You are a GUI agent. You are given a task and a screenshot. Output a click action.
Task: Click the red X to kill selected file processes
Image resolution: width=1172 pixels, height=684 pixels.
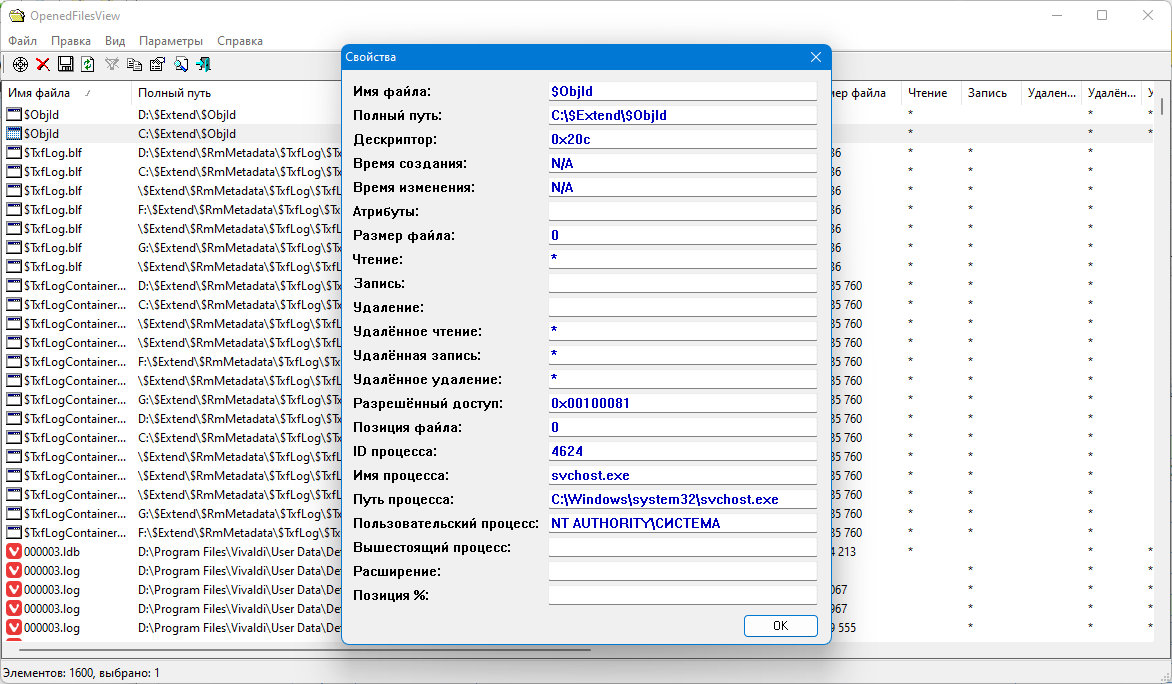click(x=43, y=64)
